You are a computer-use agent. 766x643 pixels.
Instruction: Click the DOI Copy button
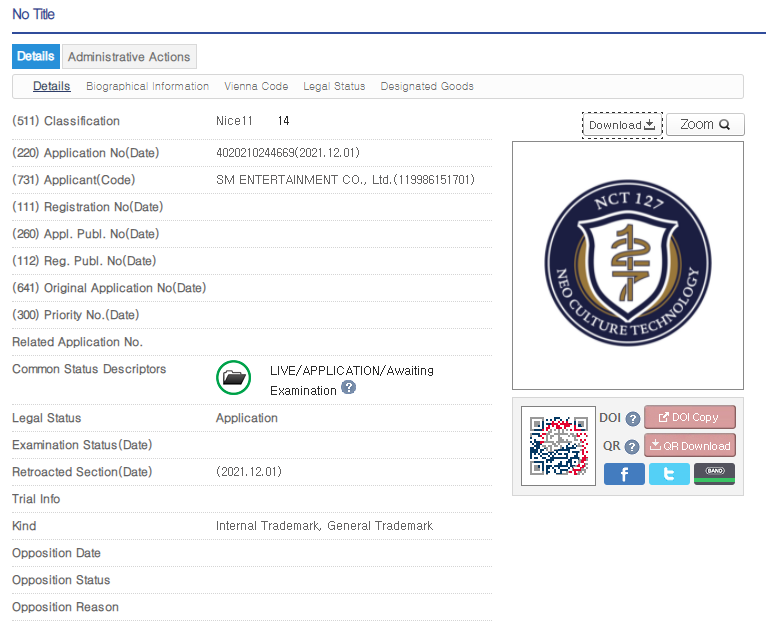click(x=689, y=417)
